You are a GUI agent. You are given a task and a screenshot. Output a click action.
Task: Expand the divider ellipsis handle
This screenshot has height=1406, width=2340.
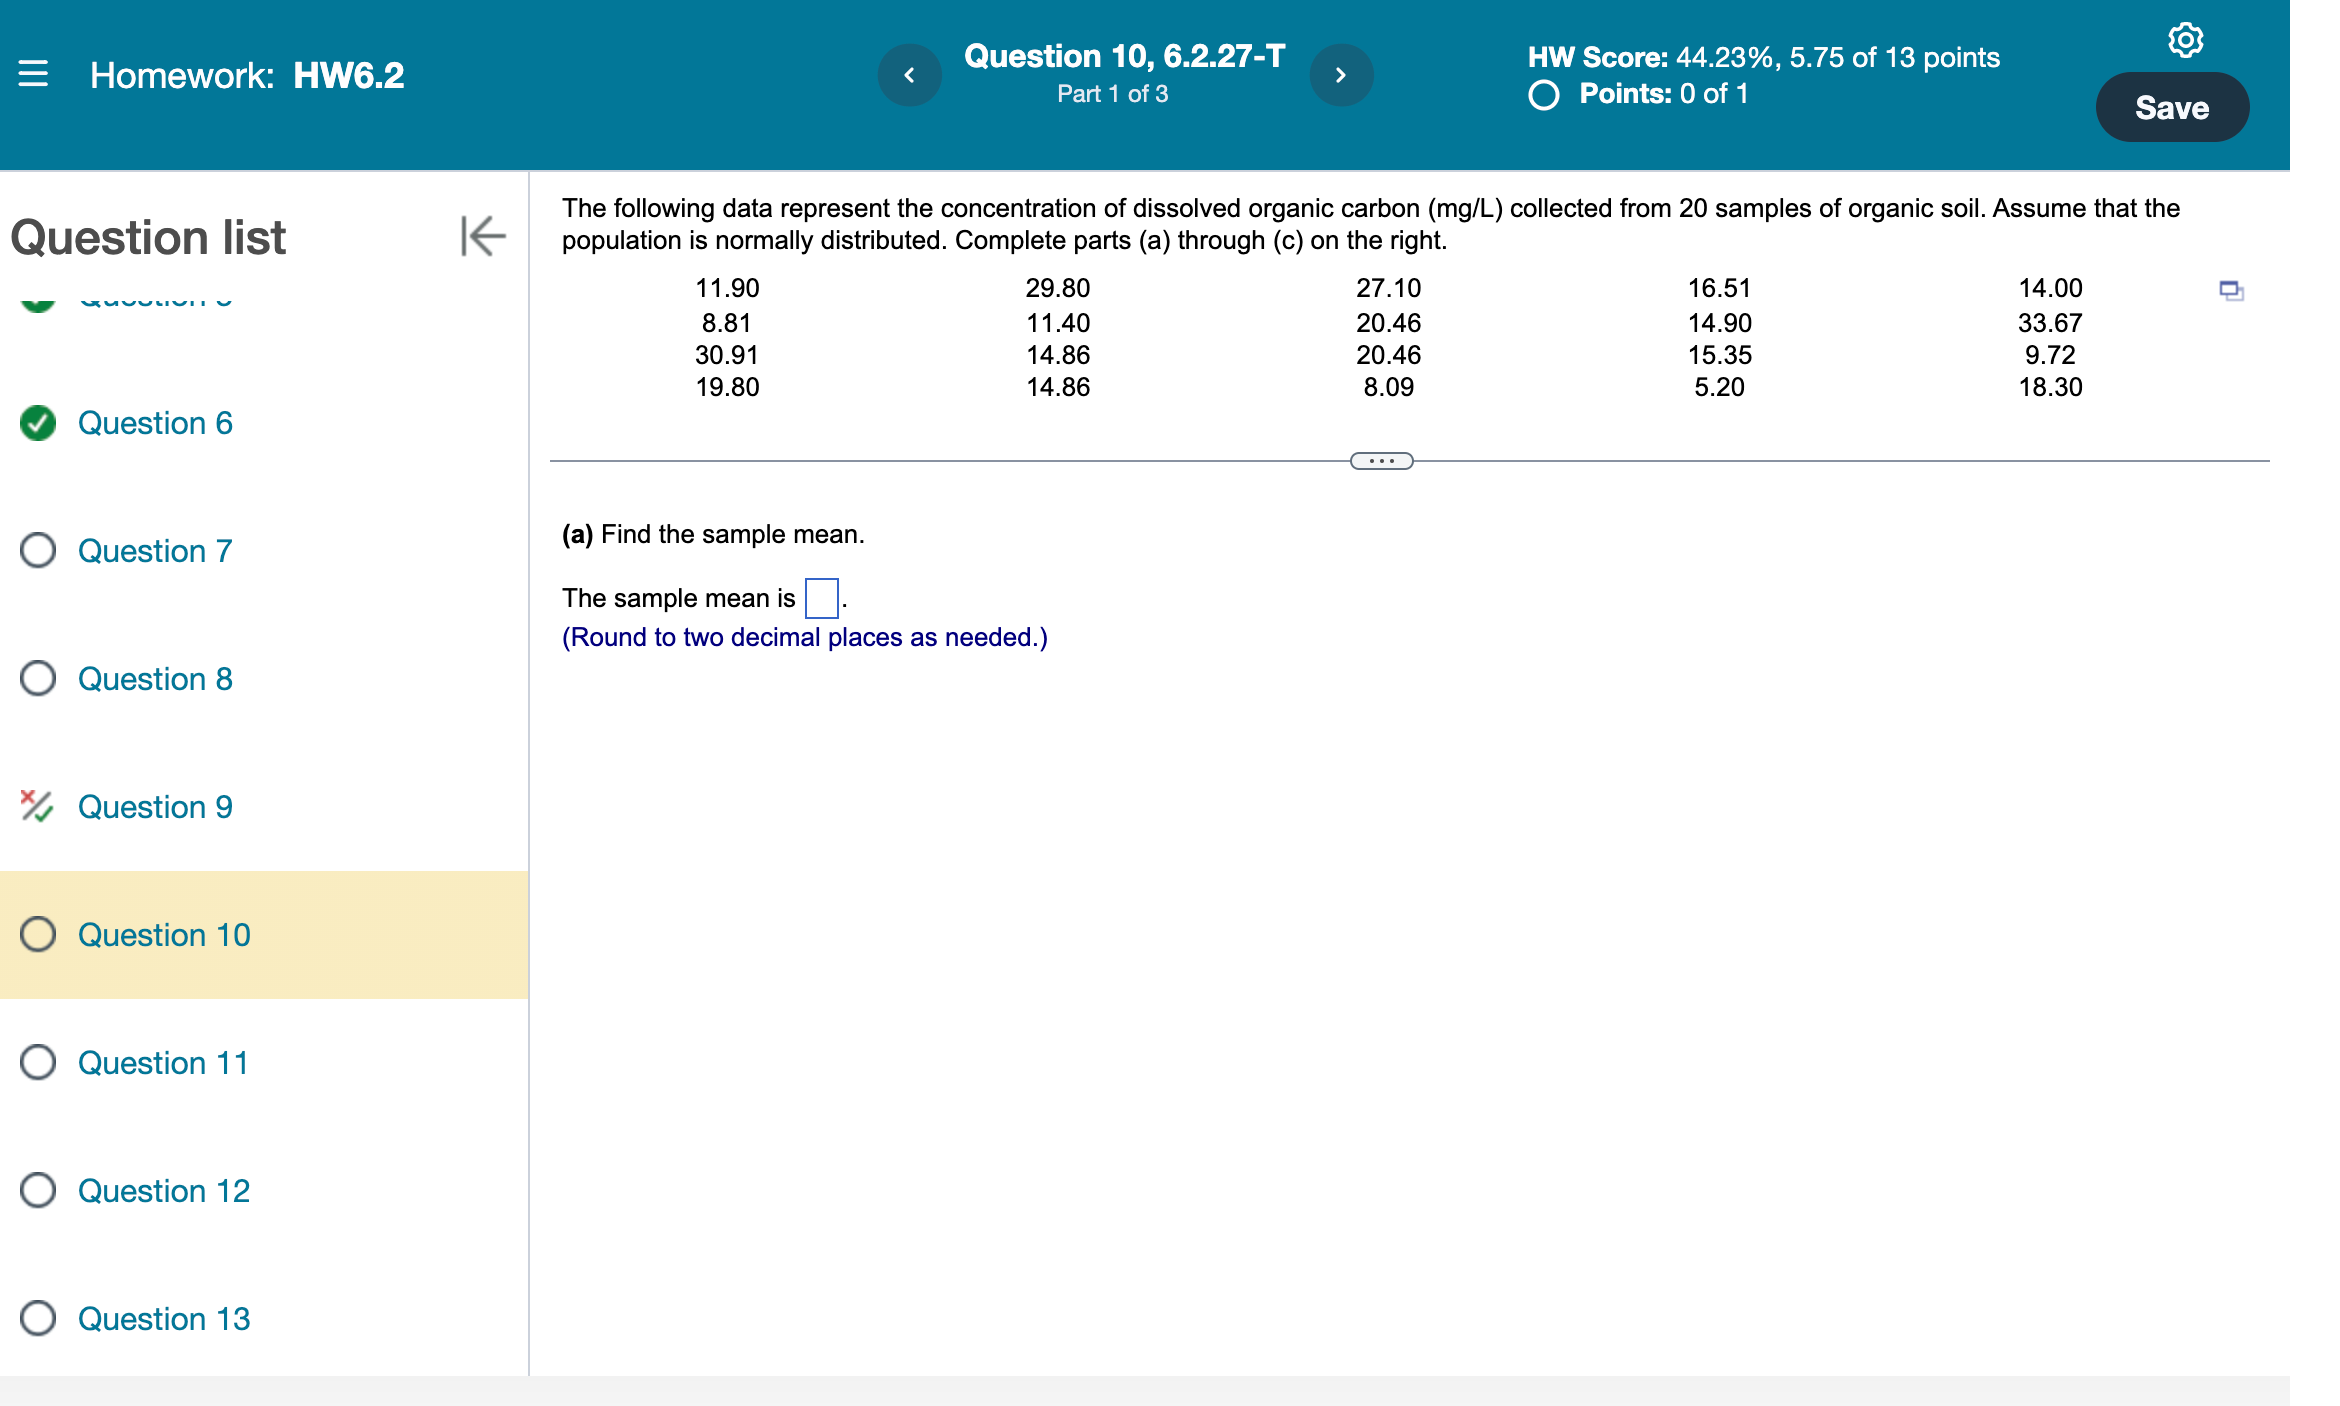coord(1381,461)
